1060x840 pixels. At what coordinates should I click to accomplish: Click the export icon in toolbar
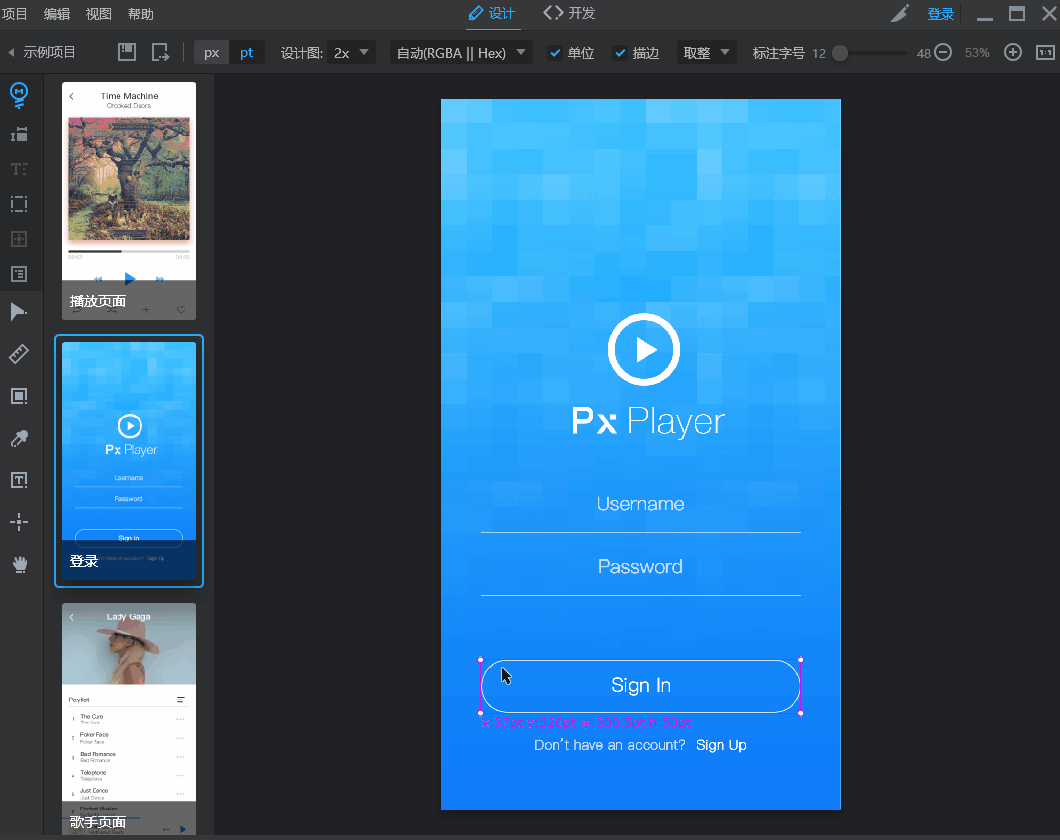coord(161,53)
